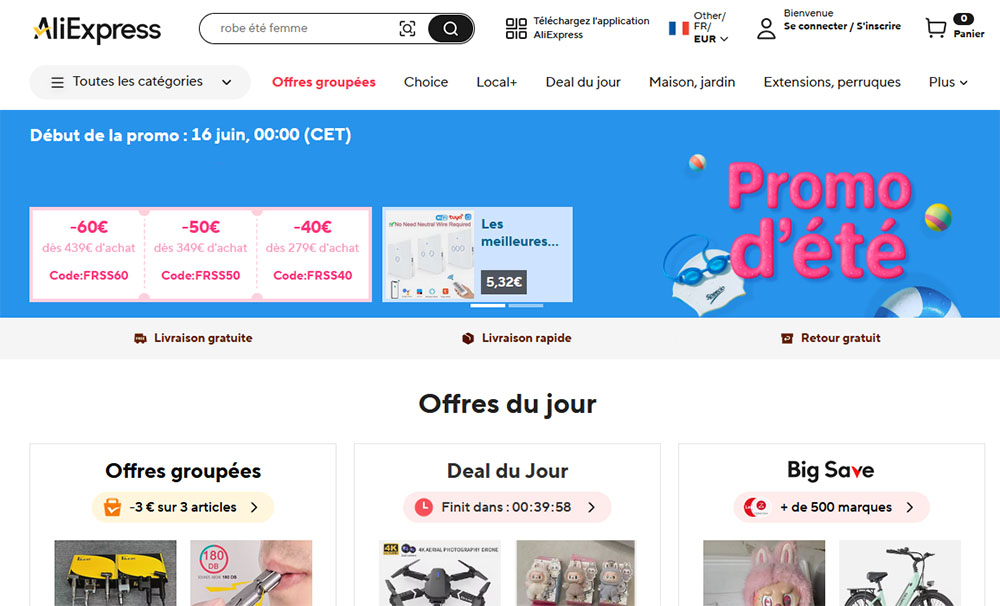Open the shopping cart icon
The image size is (1000, 606).
(x=936, y=27)
